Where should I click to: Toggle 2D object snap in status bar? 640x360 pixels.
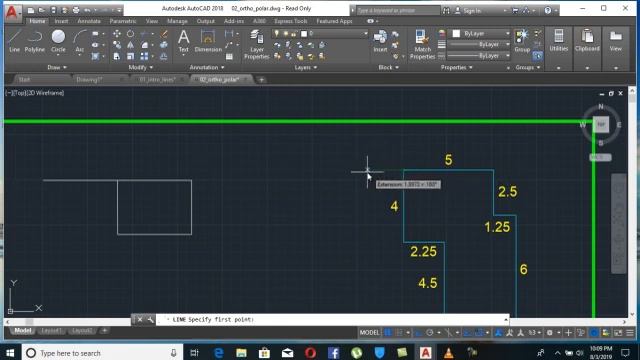tap(480, 333)
